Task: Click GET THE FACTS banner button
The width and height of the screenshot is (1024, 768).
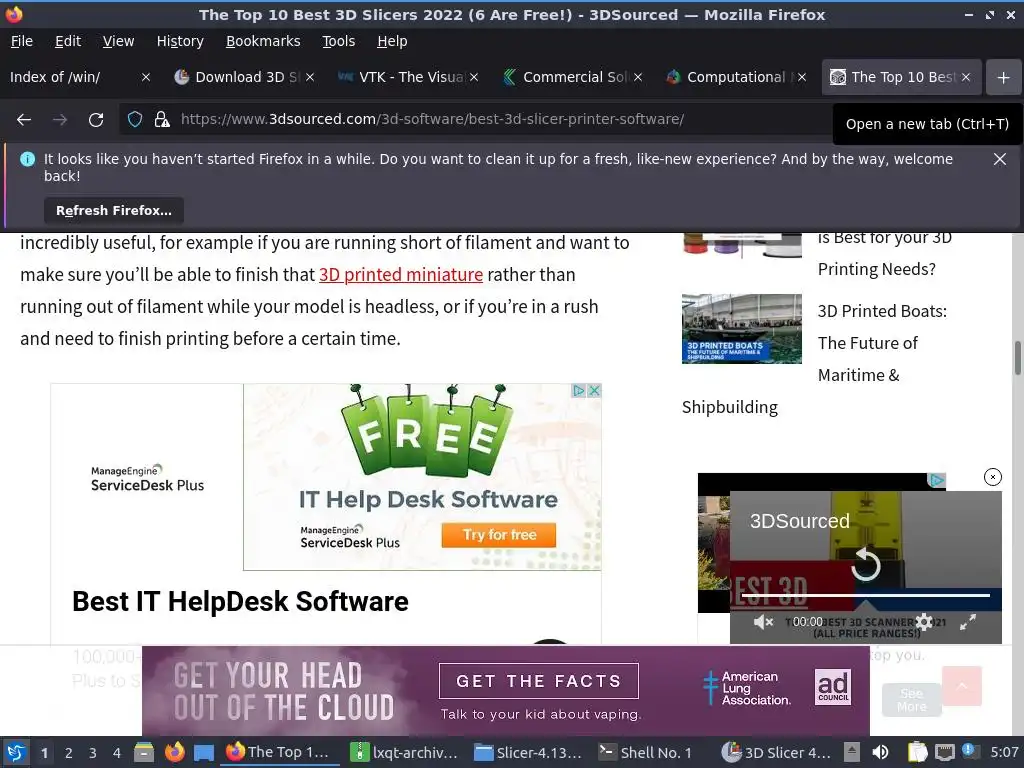Action: coord(539,681)
